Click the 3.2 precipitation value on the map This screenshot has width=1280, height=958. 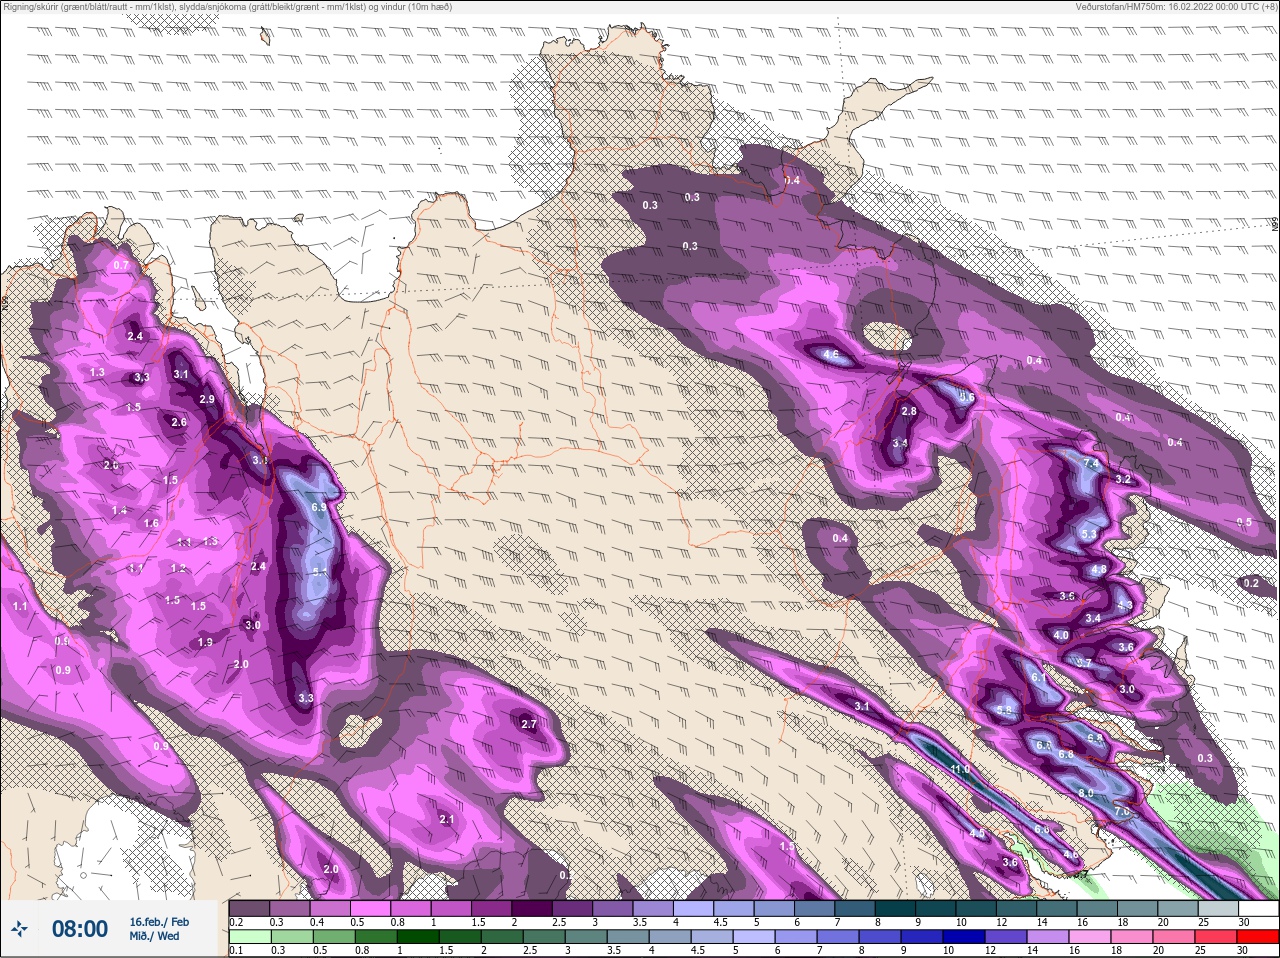(x=1123, y=479)
